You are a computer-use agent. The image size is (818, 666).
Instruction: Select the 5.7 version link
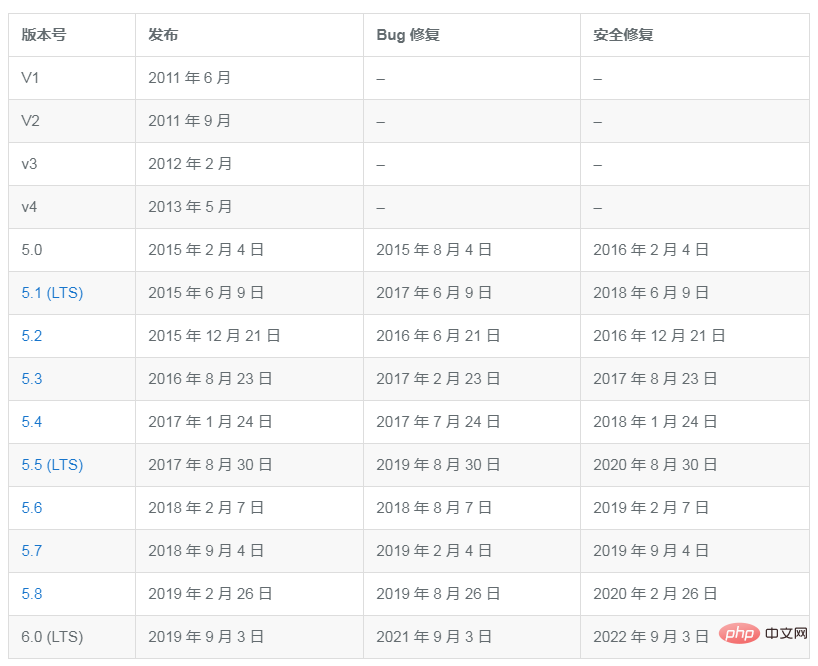pyautogui.click(x=32, y=551)
